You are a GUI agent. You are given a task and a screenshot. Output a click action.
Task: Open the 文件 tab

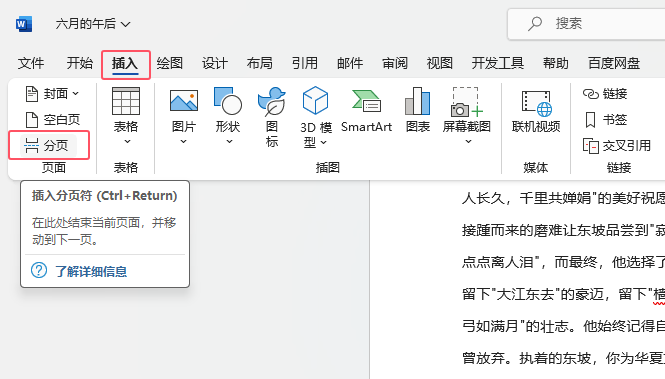31,63
